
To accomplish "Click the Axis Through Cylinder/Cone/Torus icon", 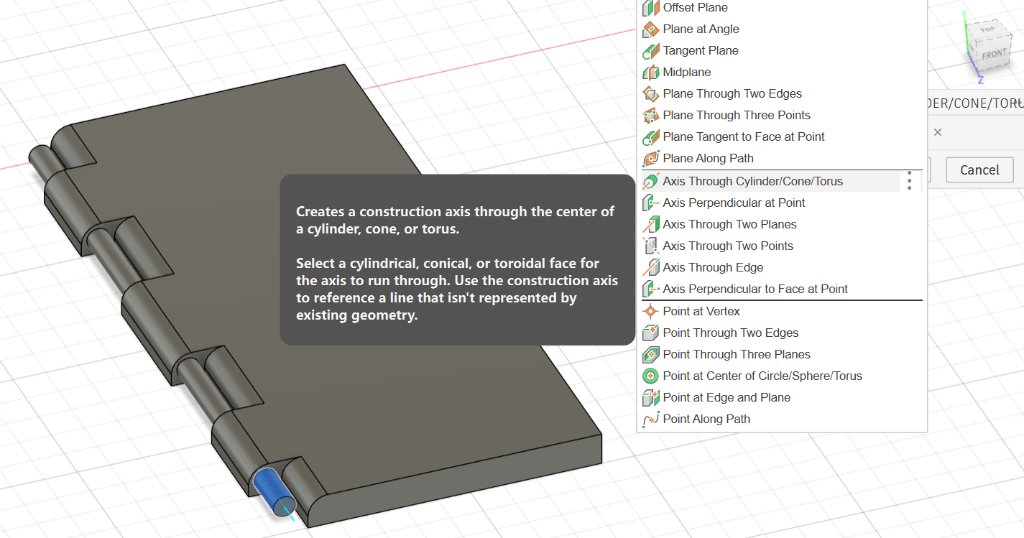I will tap(651, 182).
